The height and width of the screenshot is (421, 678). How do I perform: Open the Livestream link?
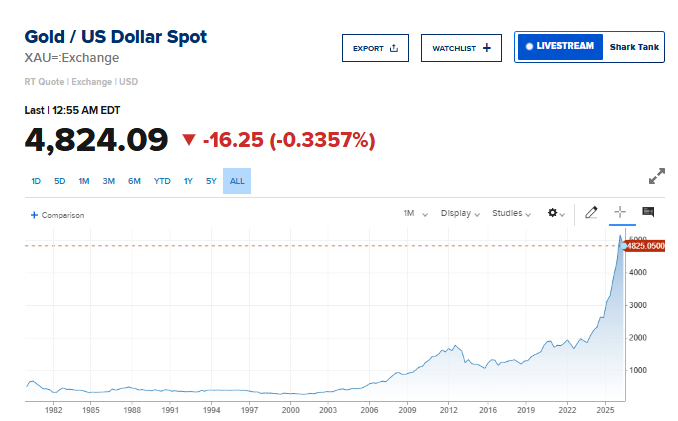click(x=559, y=46)
